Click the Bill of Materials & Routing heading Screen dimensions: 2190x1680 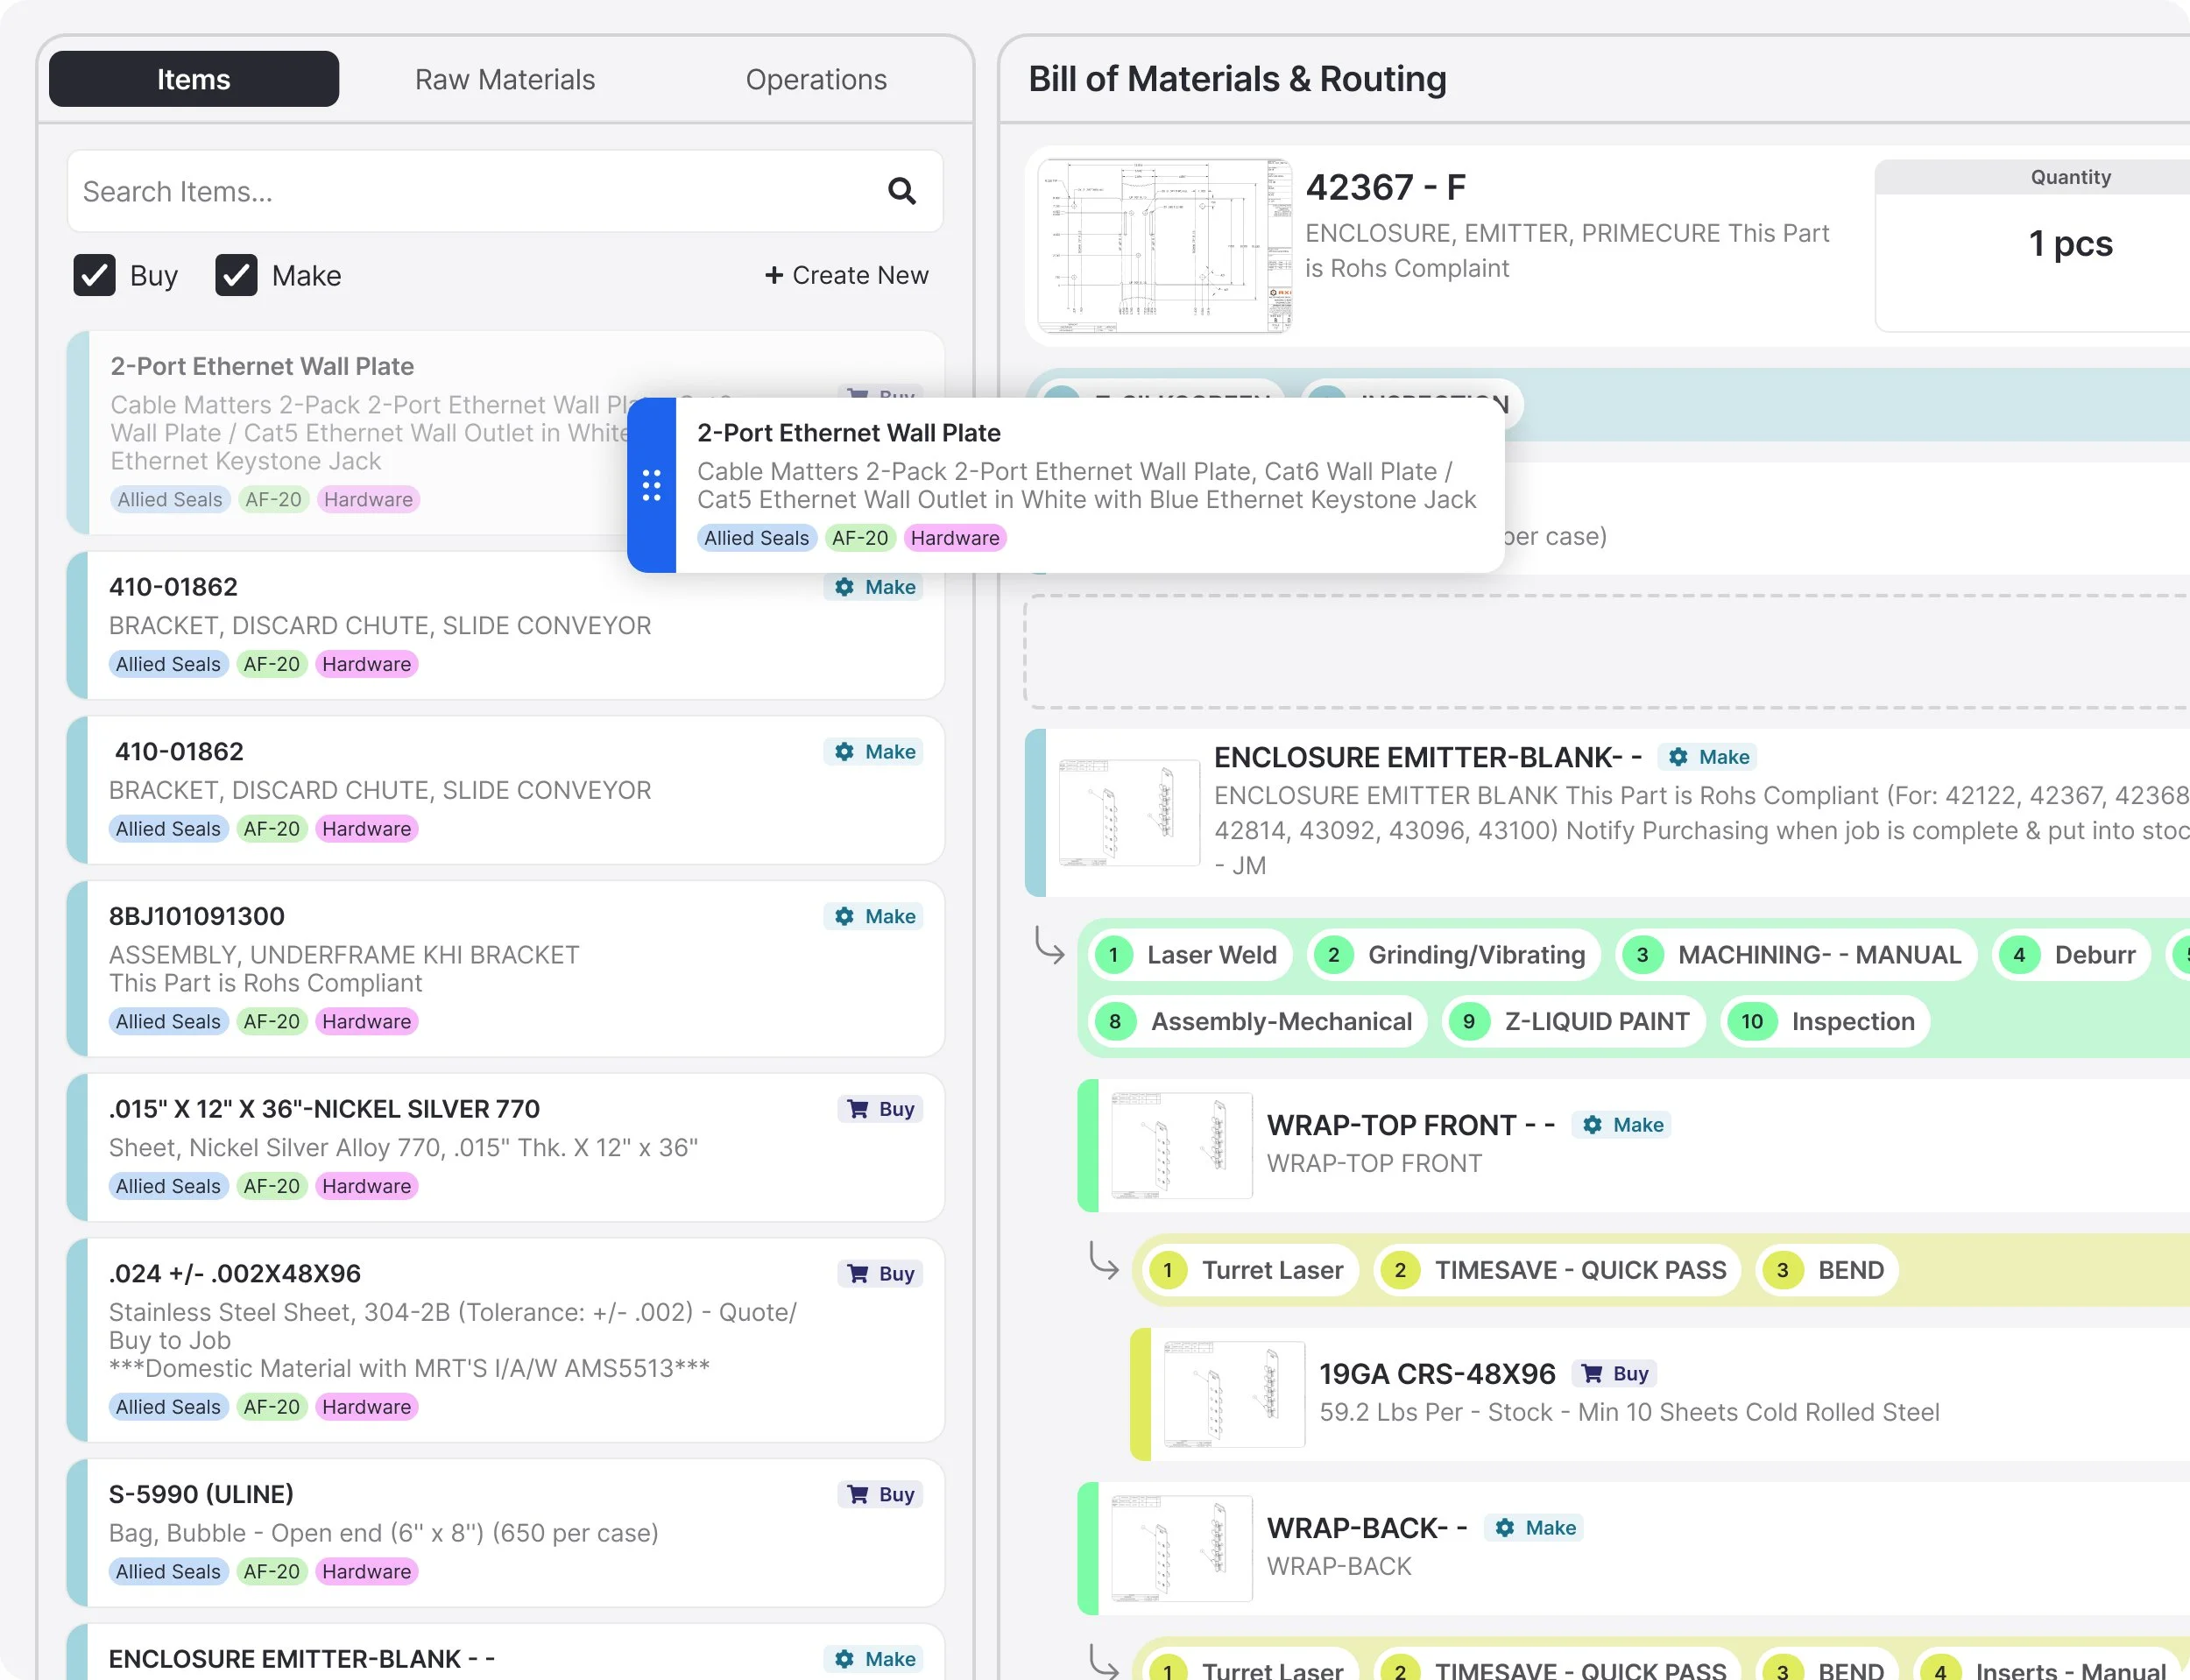(1237, 79)
